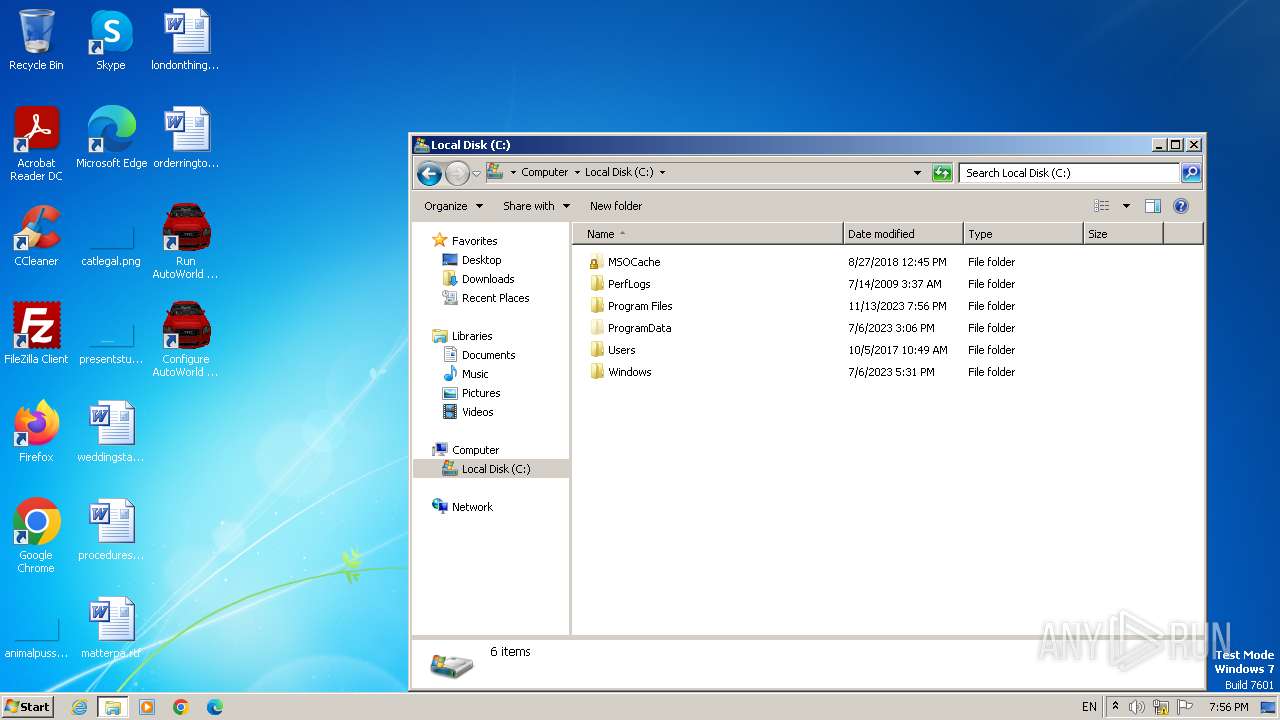
Task: Open Recent Places under Favorites
Action: (495, 298)
